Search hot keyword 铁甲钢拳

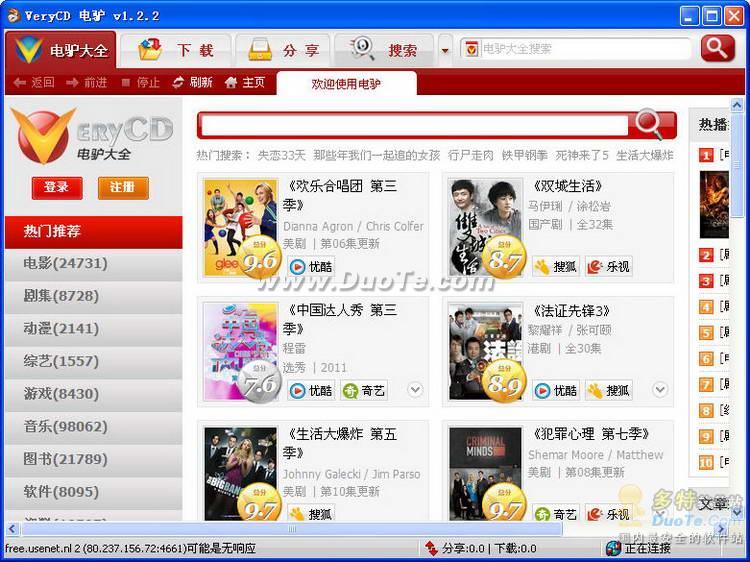coord(525,155)
